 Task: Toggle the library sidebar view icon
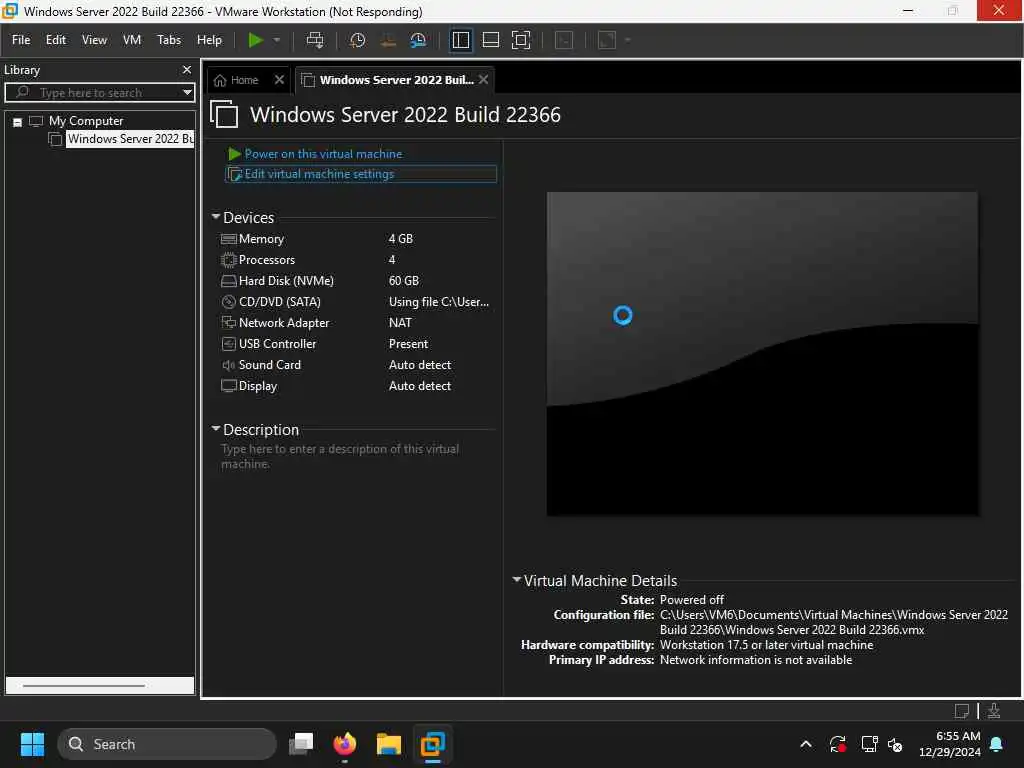pyautogui.click(x=460, y=40)
